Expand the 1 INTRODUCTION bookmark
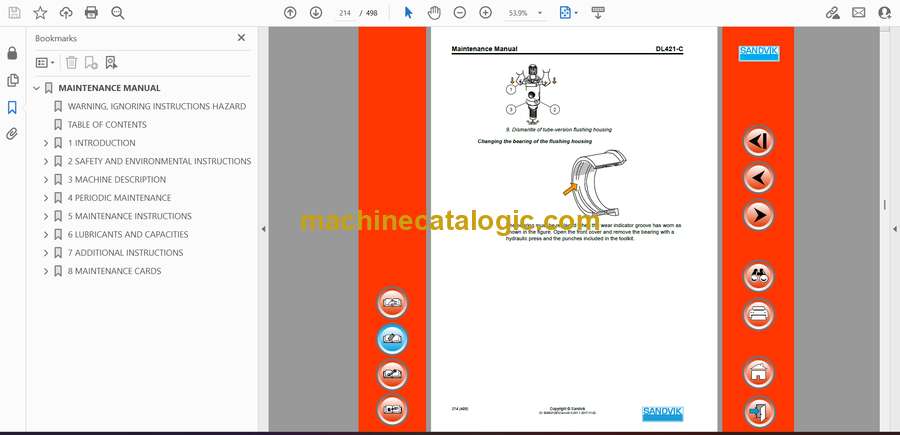Viewport: 900px width, 435px height. tap(46, 143)
